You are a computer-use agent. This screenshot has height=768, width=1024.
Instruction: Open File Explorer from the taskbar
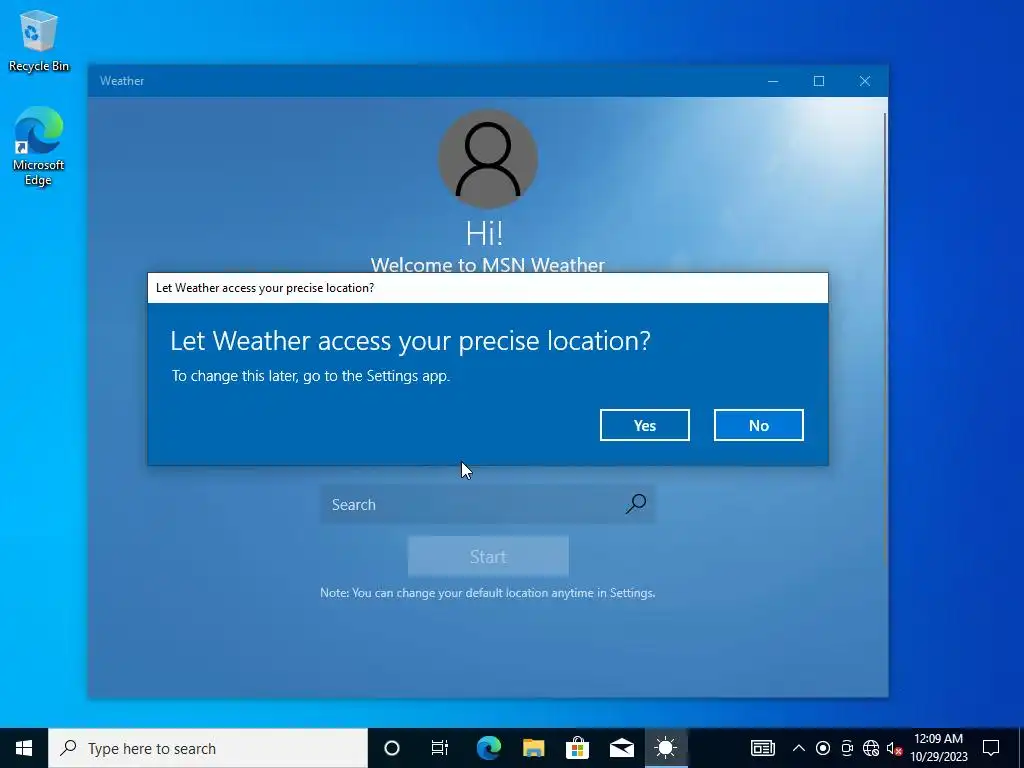[x=533, y=748]
